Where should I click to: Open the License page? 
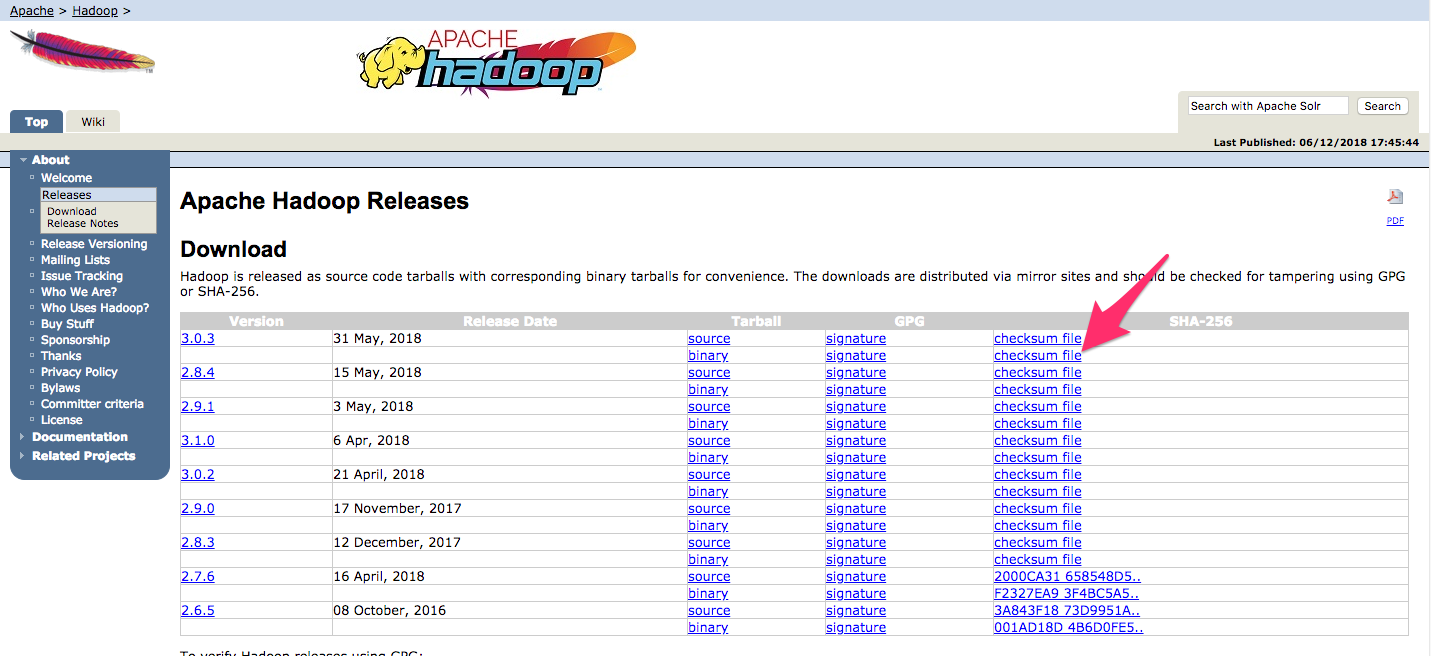click(x=61, y=420)
